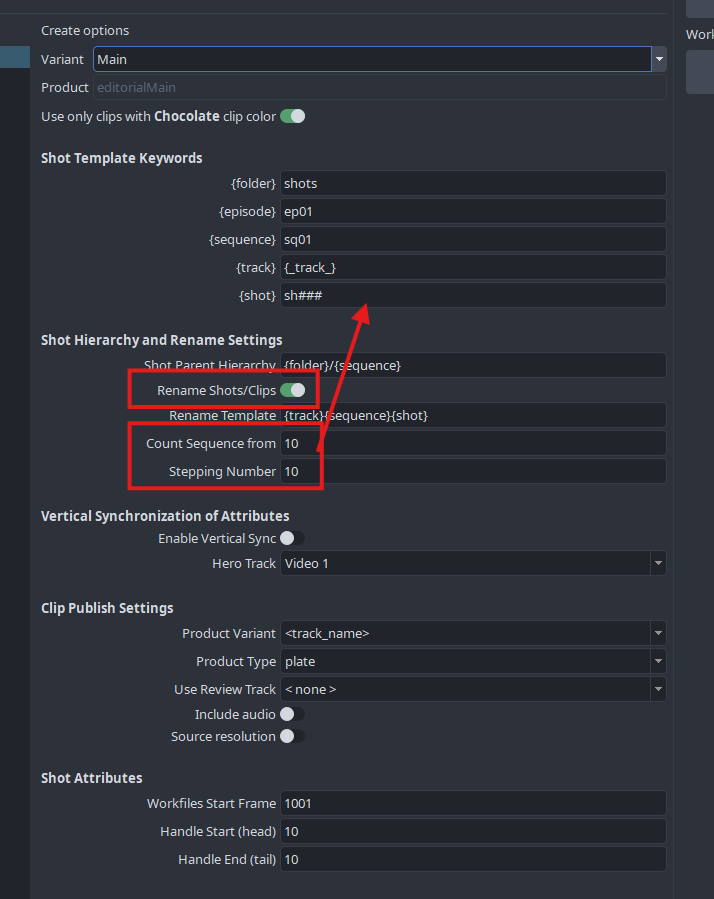Image resolution: width=714 pixels, height=899 pixels.
Task: Click the Handle End (tail) field
Action: click(473, 860)
